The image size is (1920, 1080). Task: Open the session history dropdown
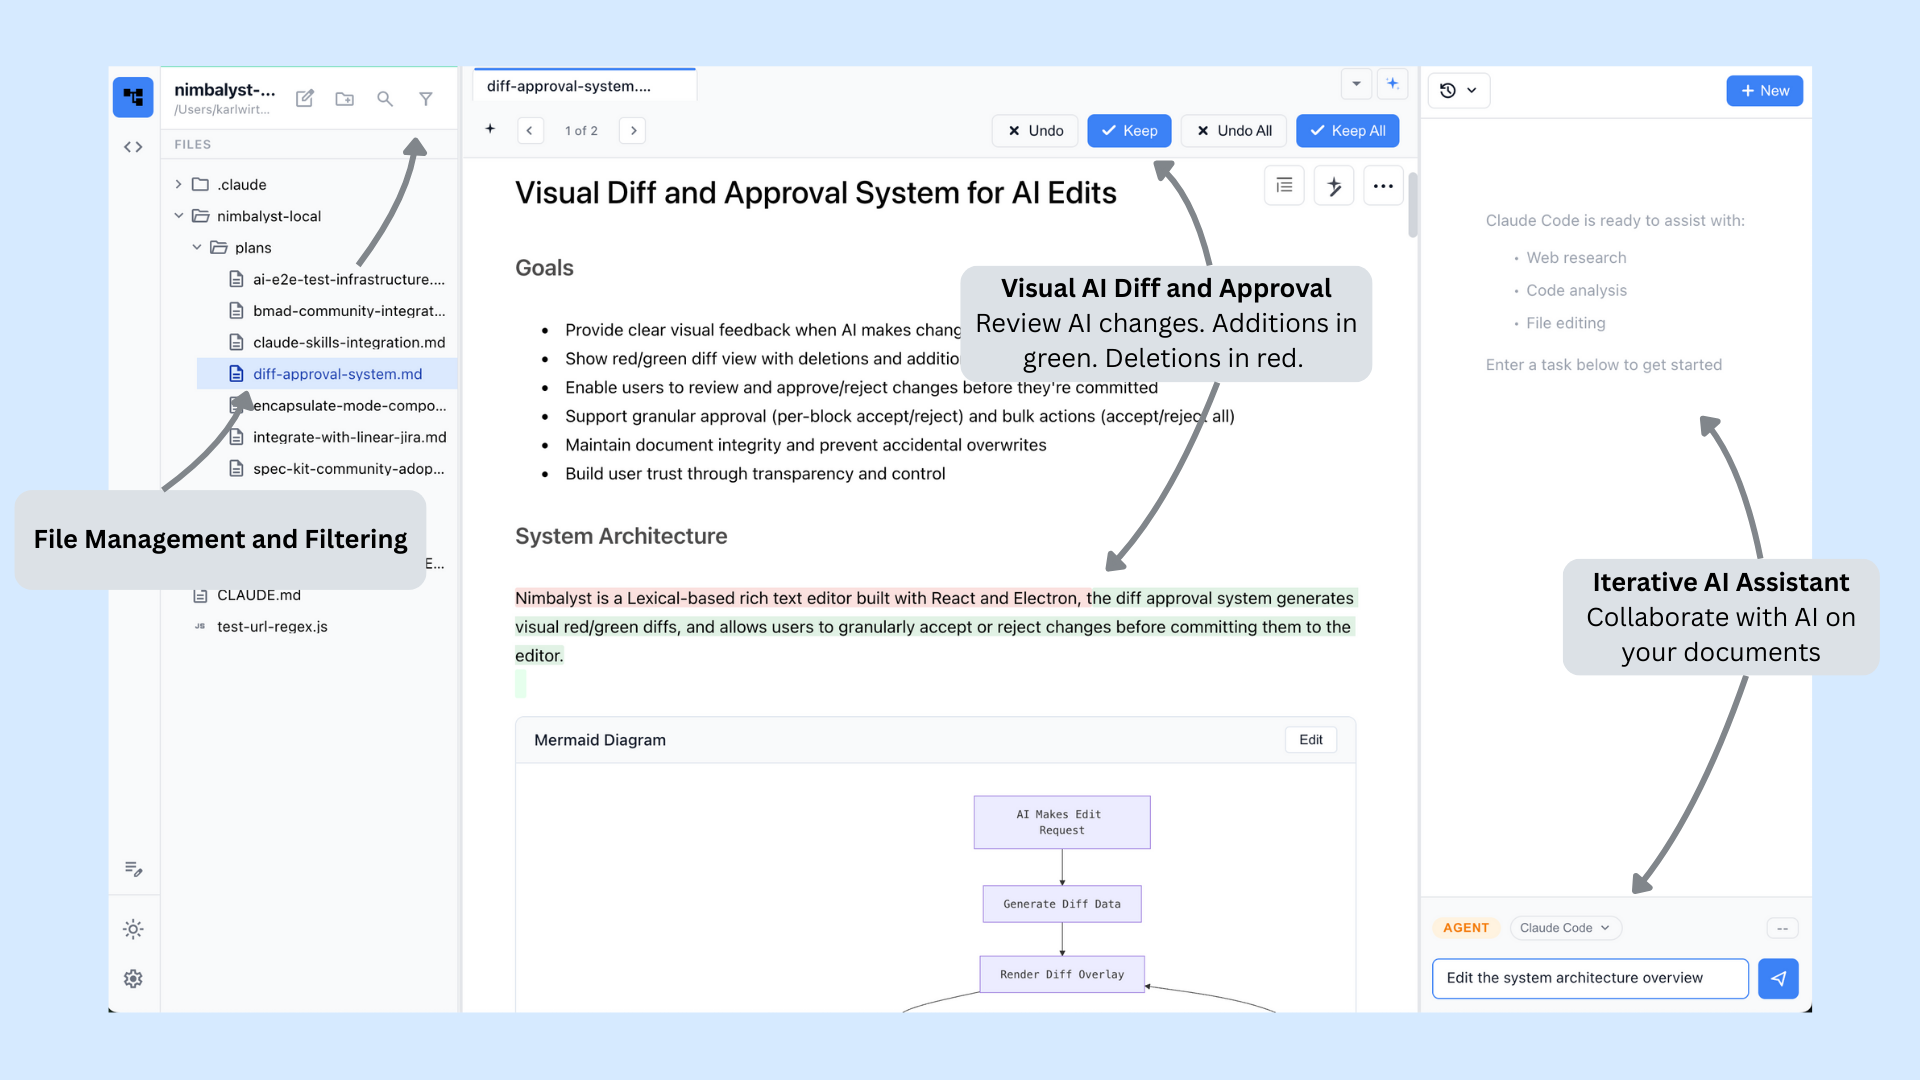(x=1459, y=90)
